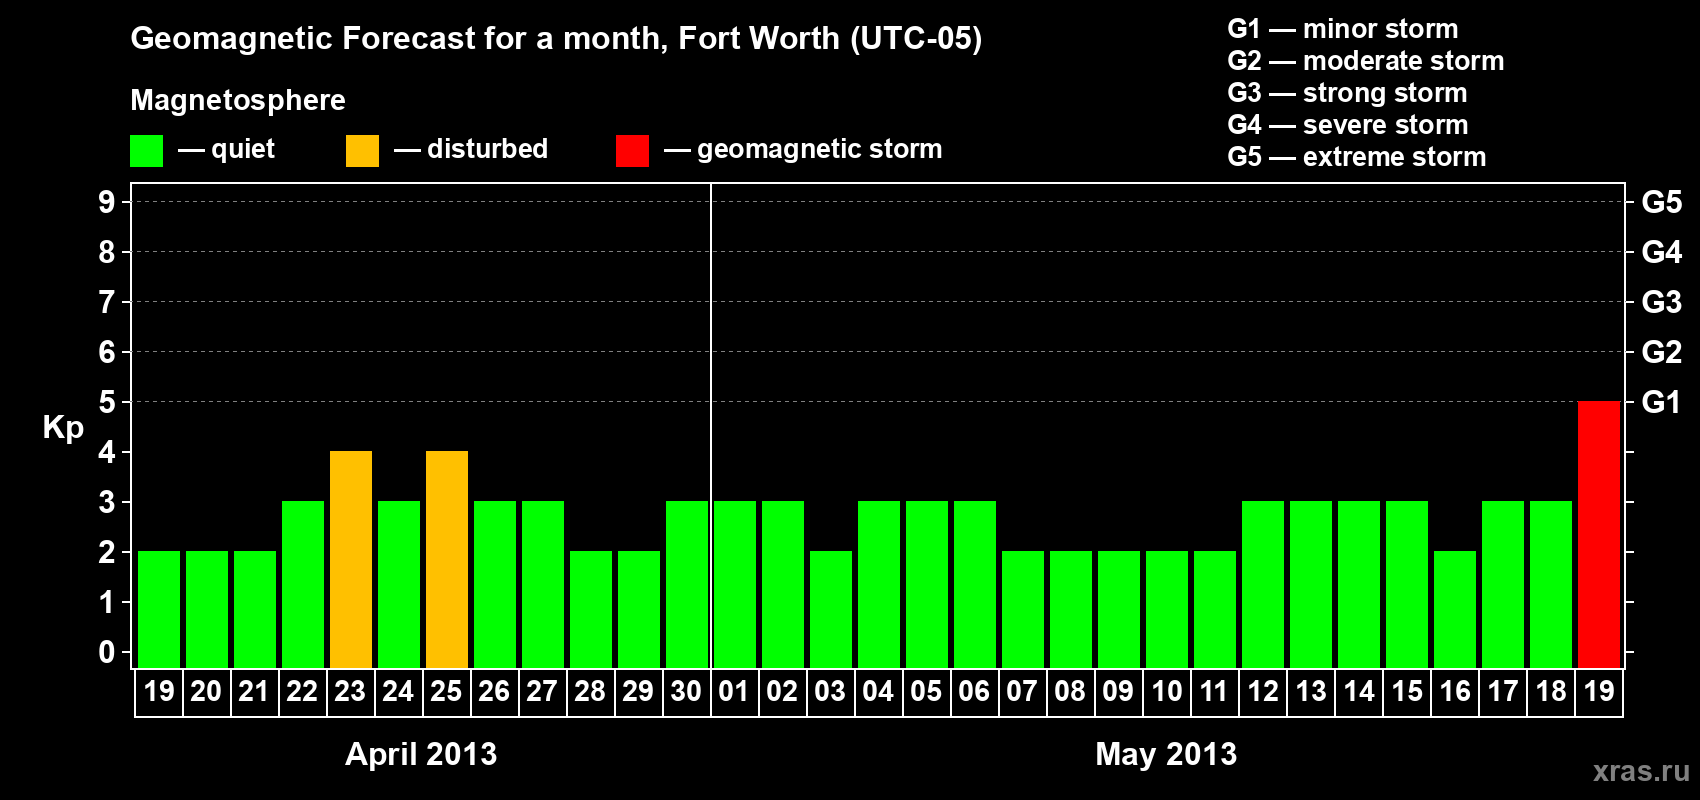Screen dimensions: 1700x800
Task: Click the 'G3 — strong storm' legend line
Action: point(1347,93)
